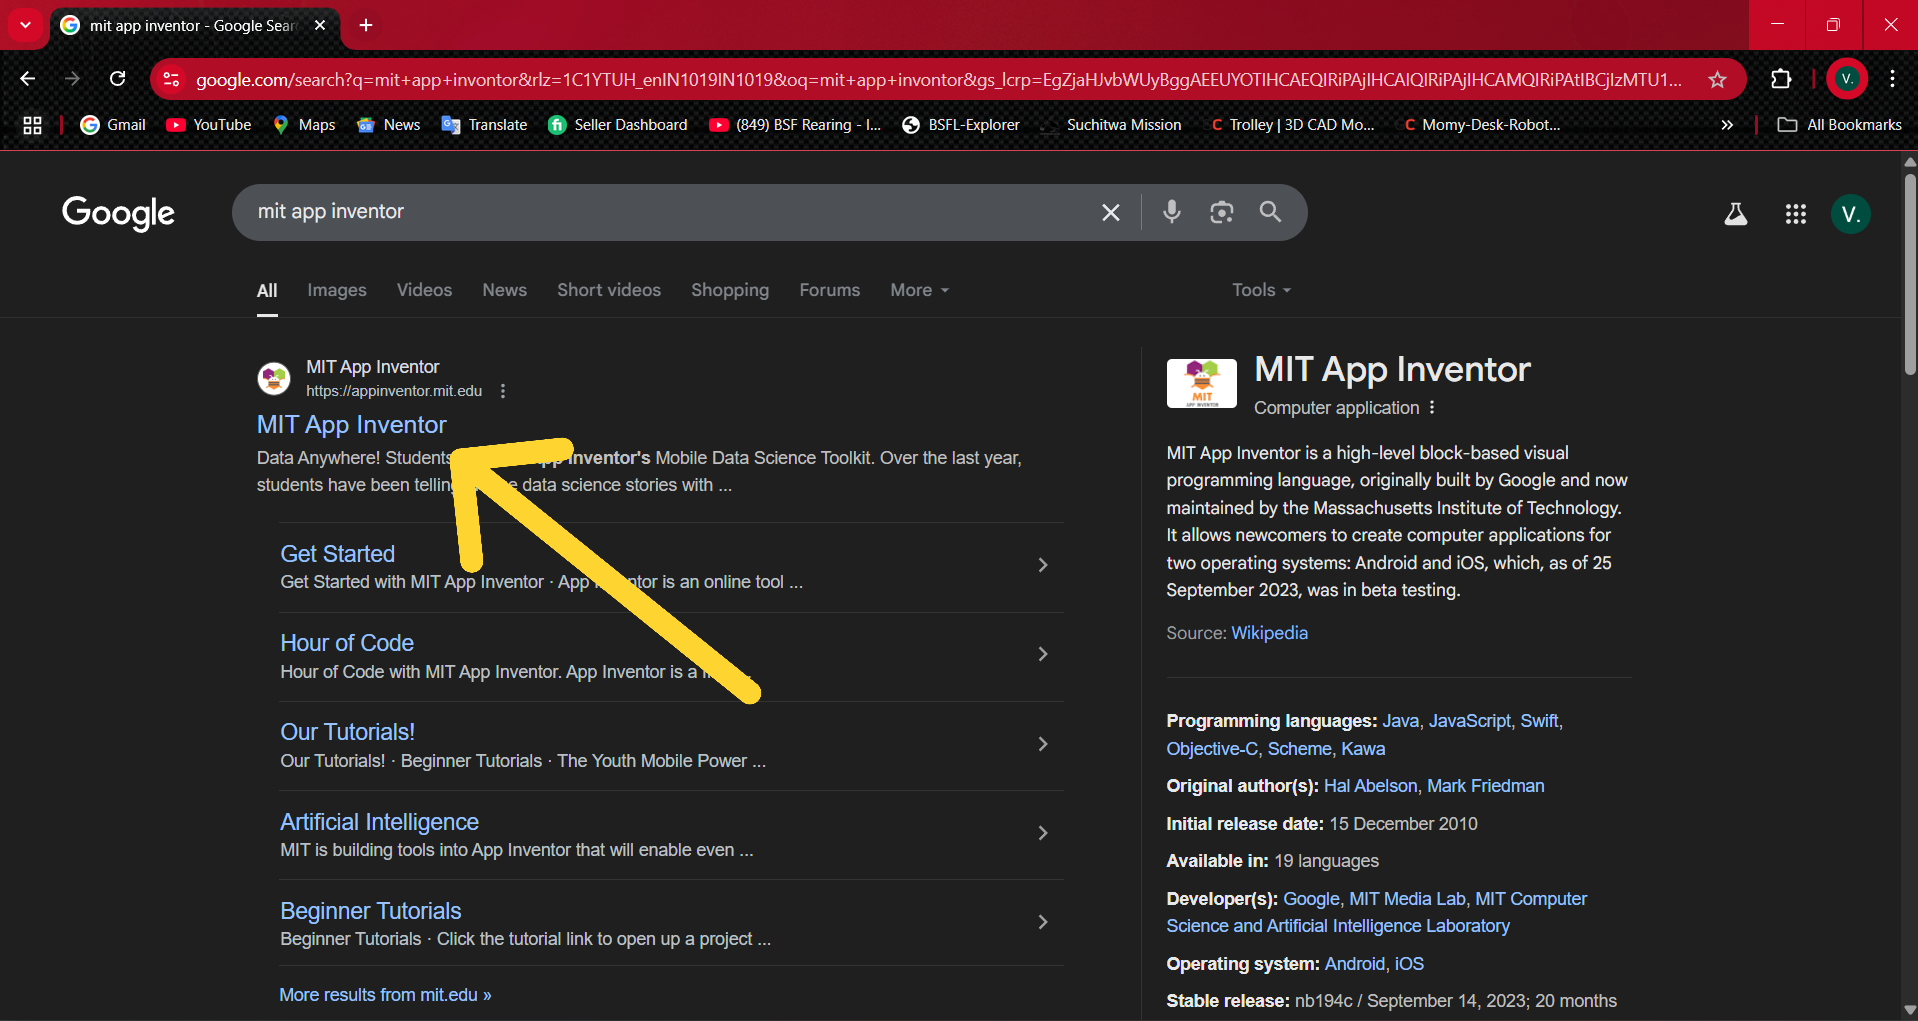Open All Bookmarks folder

coord(1839,125)
